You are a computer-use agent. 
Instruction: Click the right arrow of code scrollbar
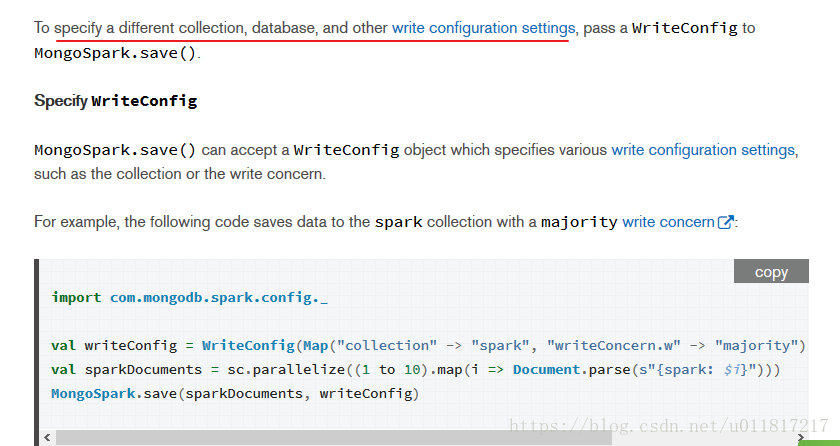[x=801, y=437]
